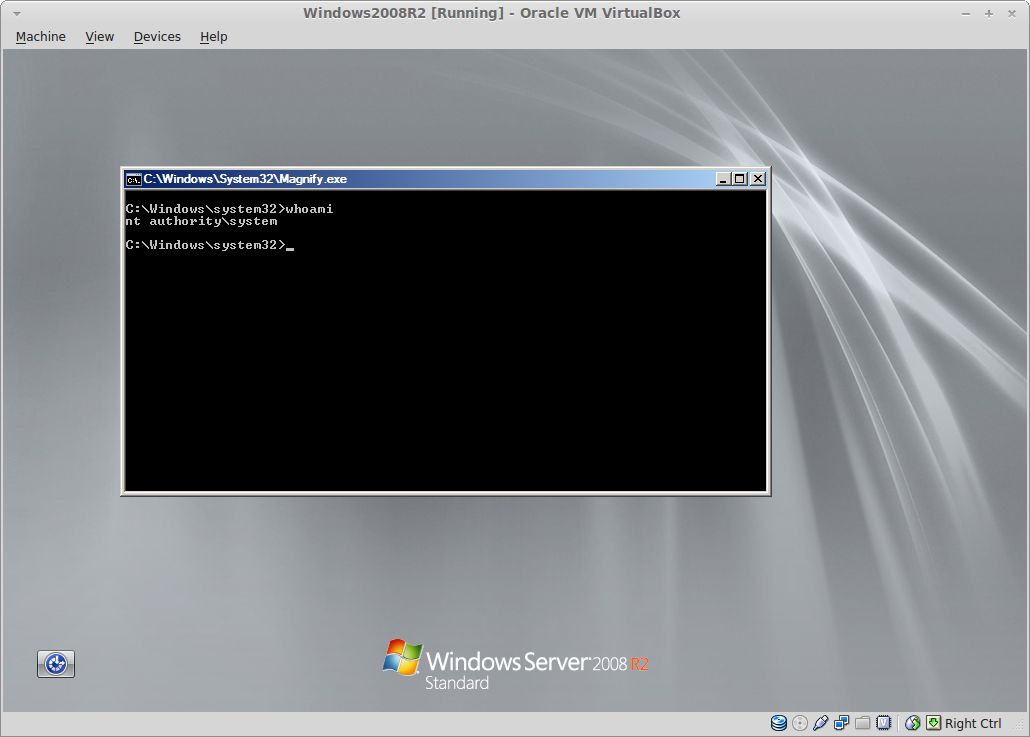The height and width of the screenshot is (737, 1030).
Task: Click the optical disc status icon
Action: click(799, 723)
